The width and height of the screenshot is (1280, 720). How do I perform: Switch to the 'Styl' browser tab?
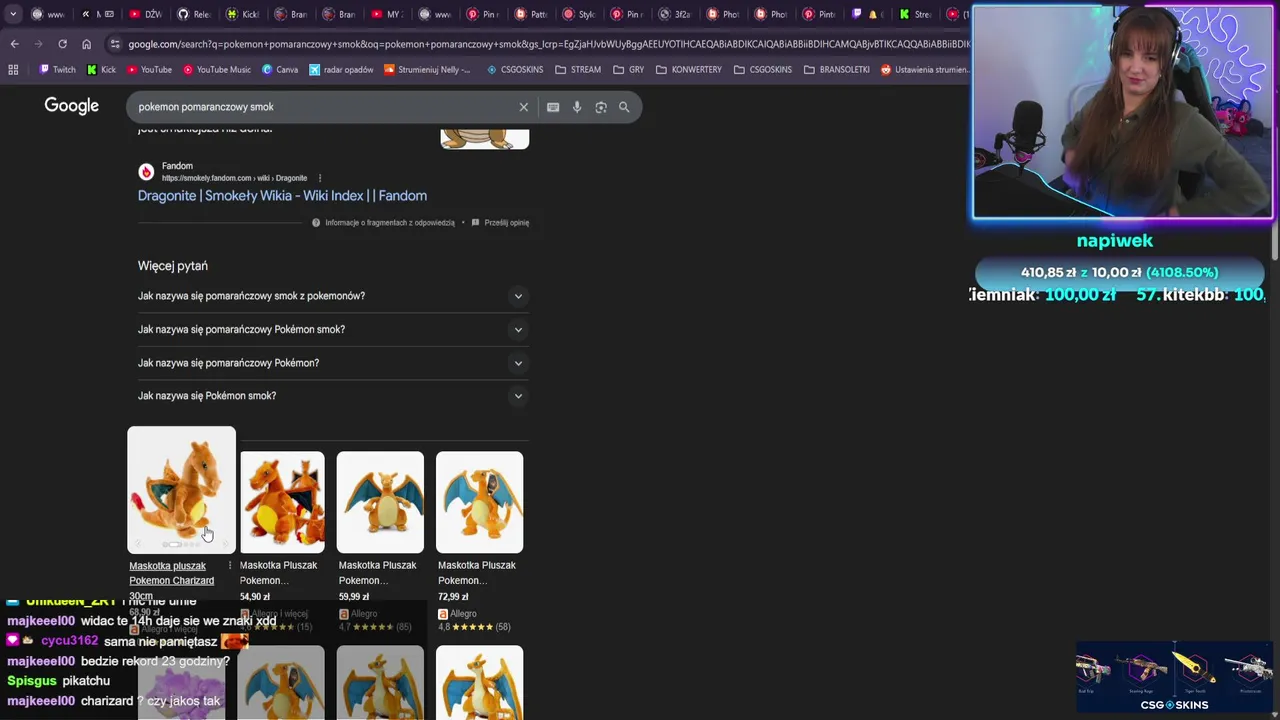tap(579, 14)
